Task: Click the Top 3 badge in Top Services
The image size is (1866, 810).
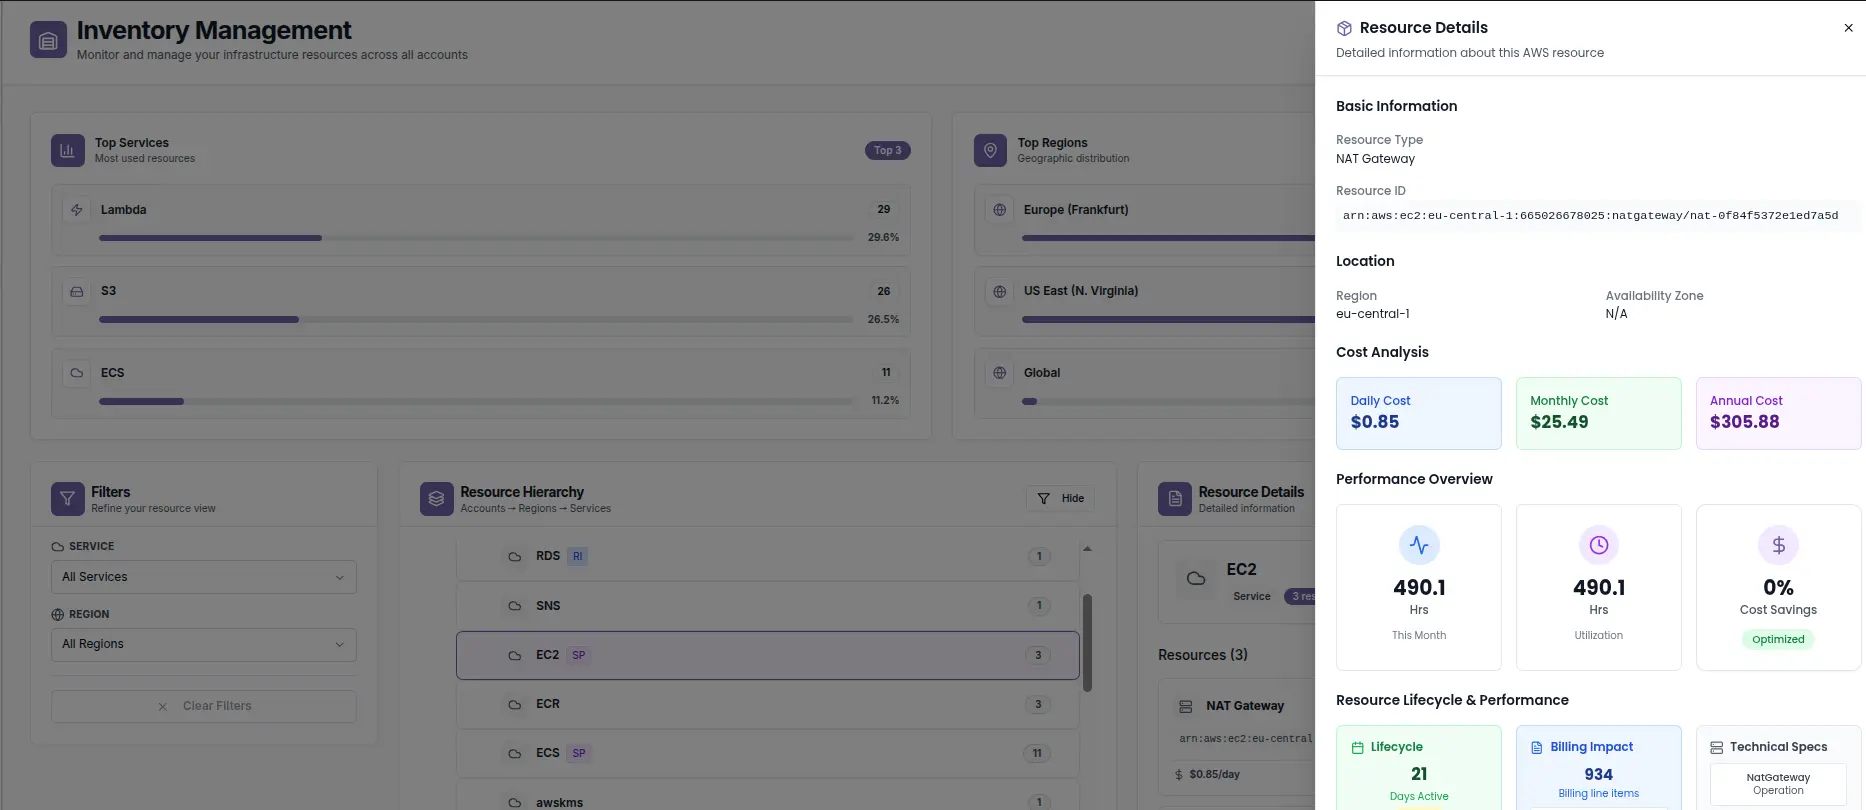Action: tap(887, 151)
